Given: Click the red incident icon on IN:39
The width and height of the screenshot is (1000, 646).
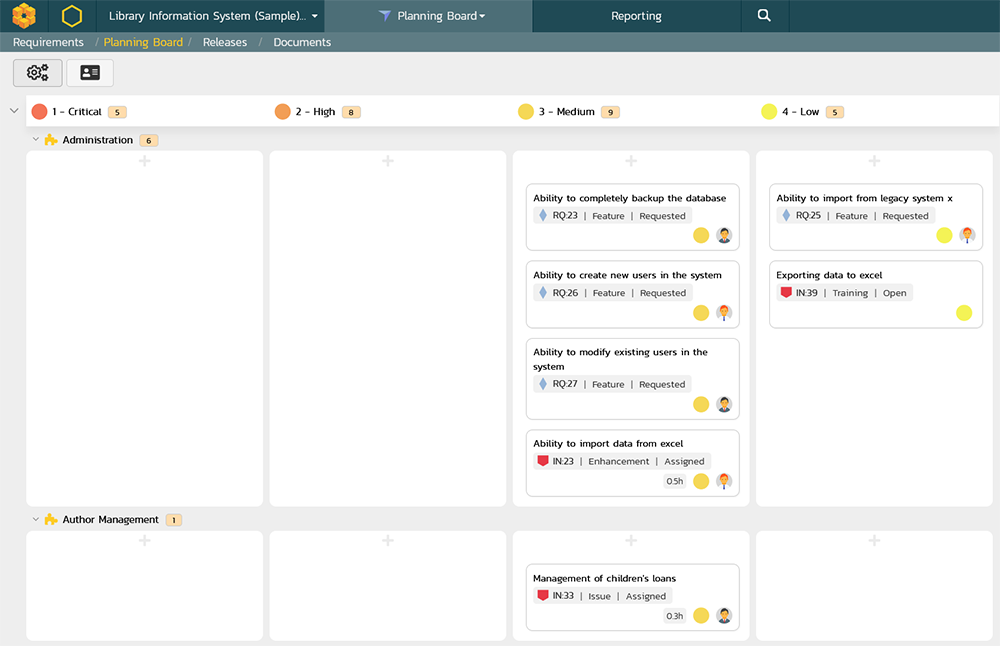Looking at the screenshot, I should click(x=786, y=293).
